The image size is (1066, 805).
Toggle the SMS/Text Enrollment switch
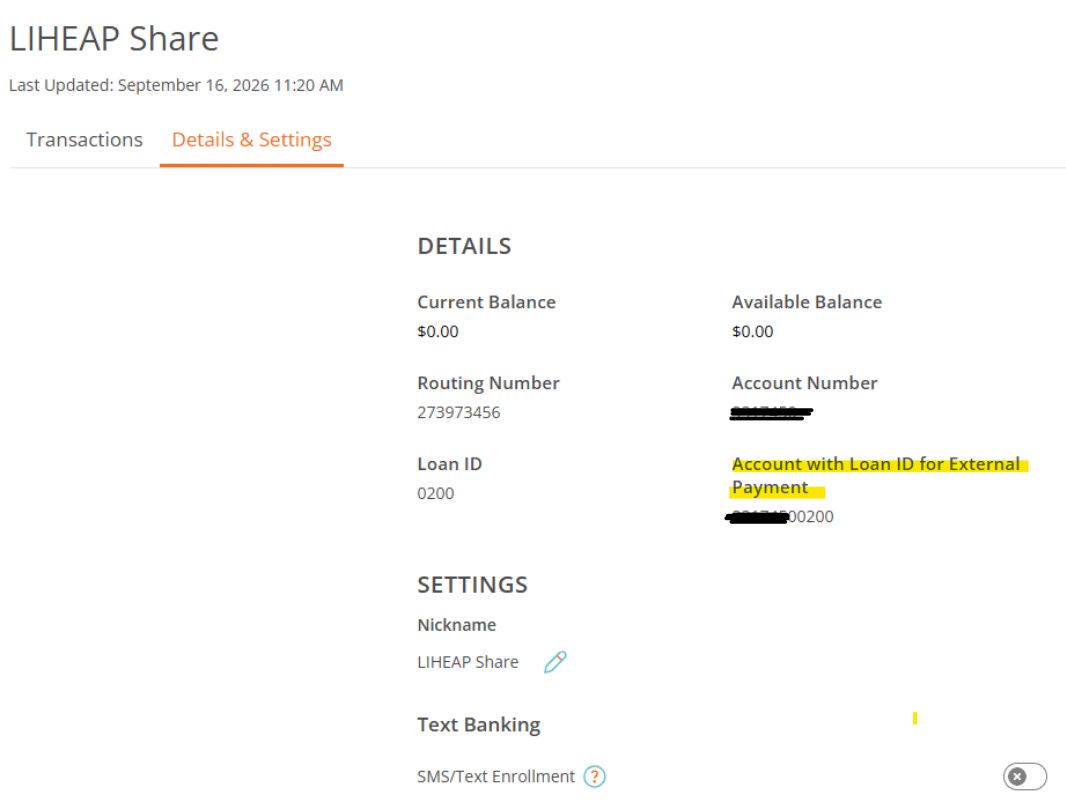click(1025, 776)
